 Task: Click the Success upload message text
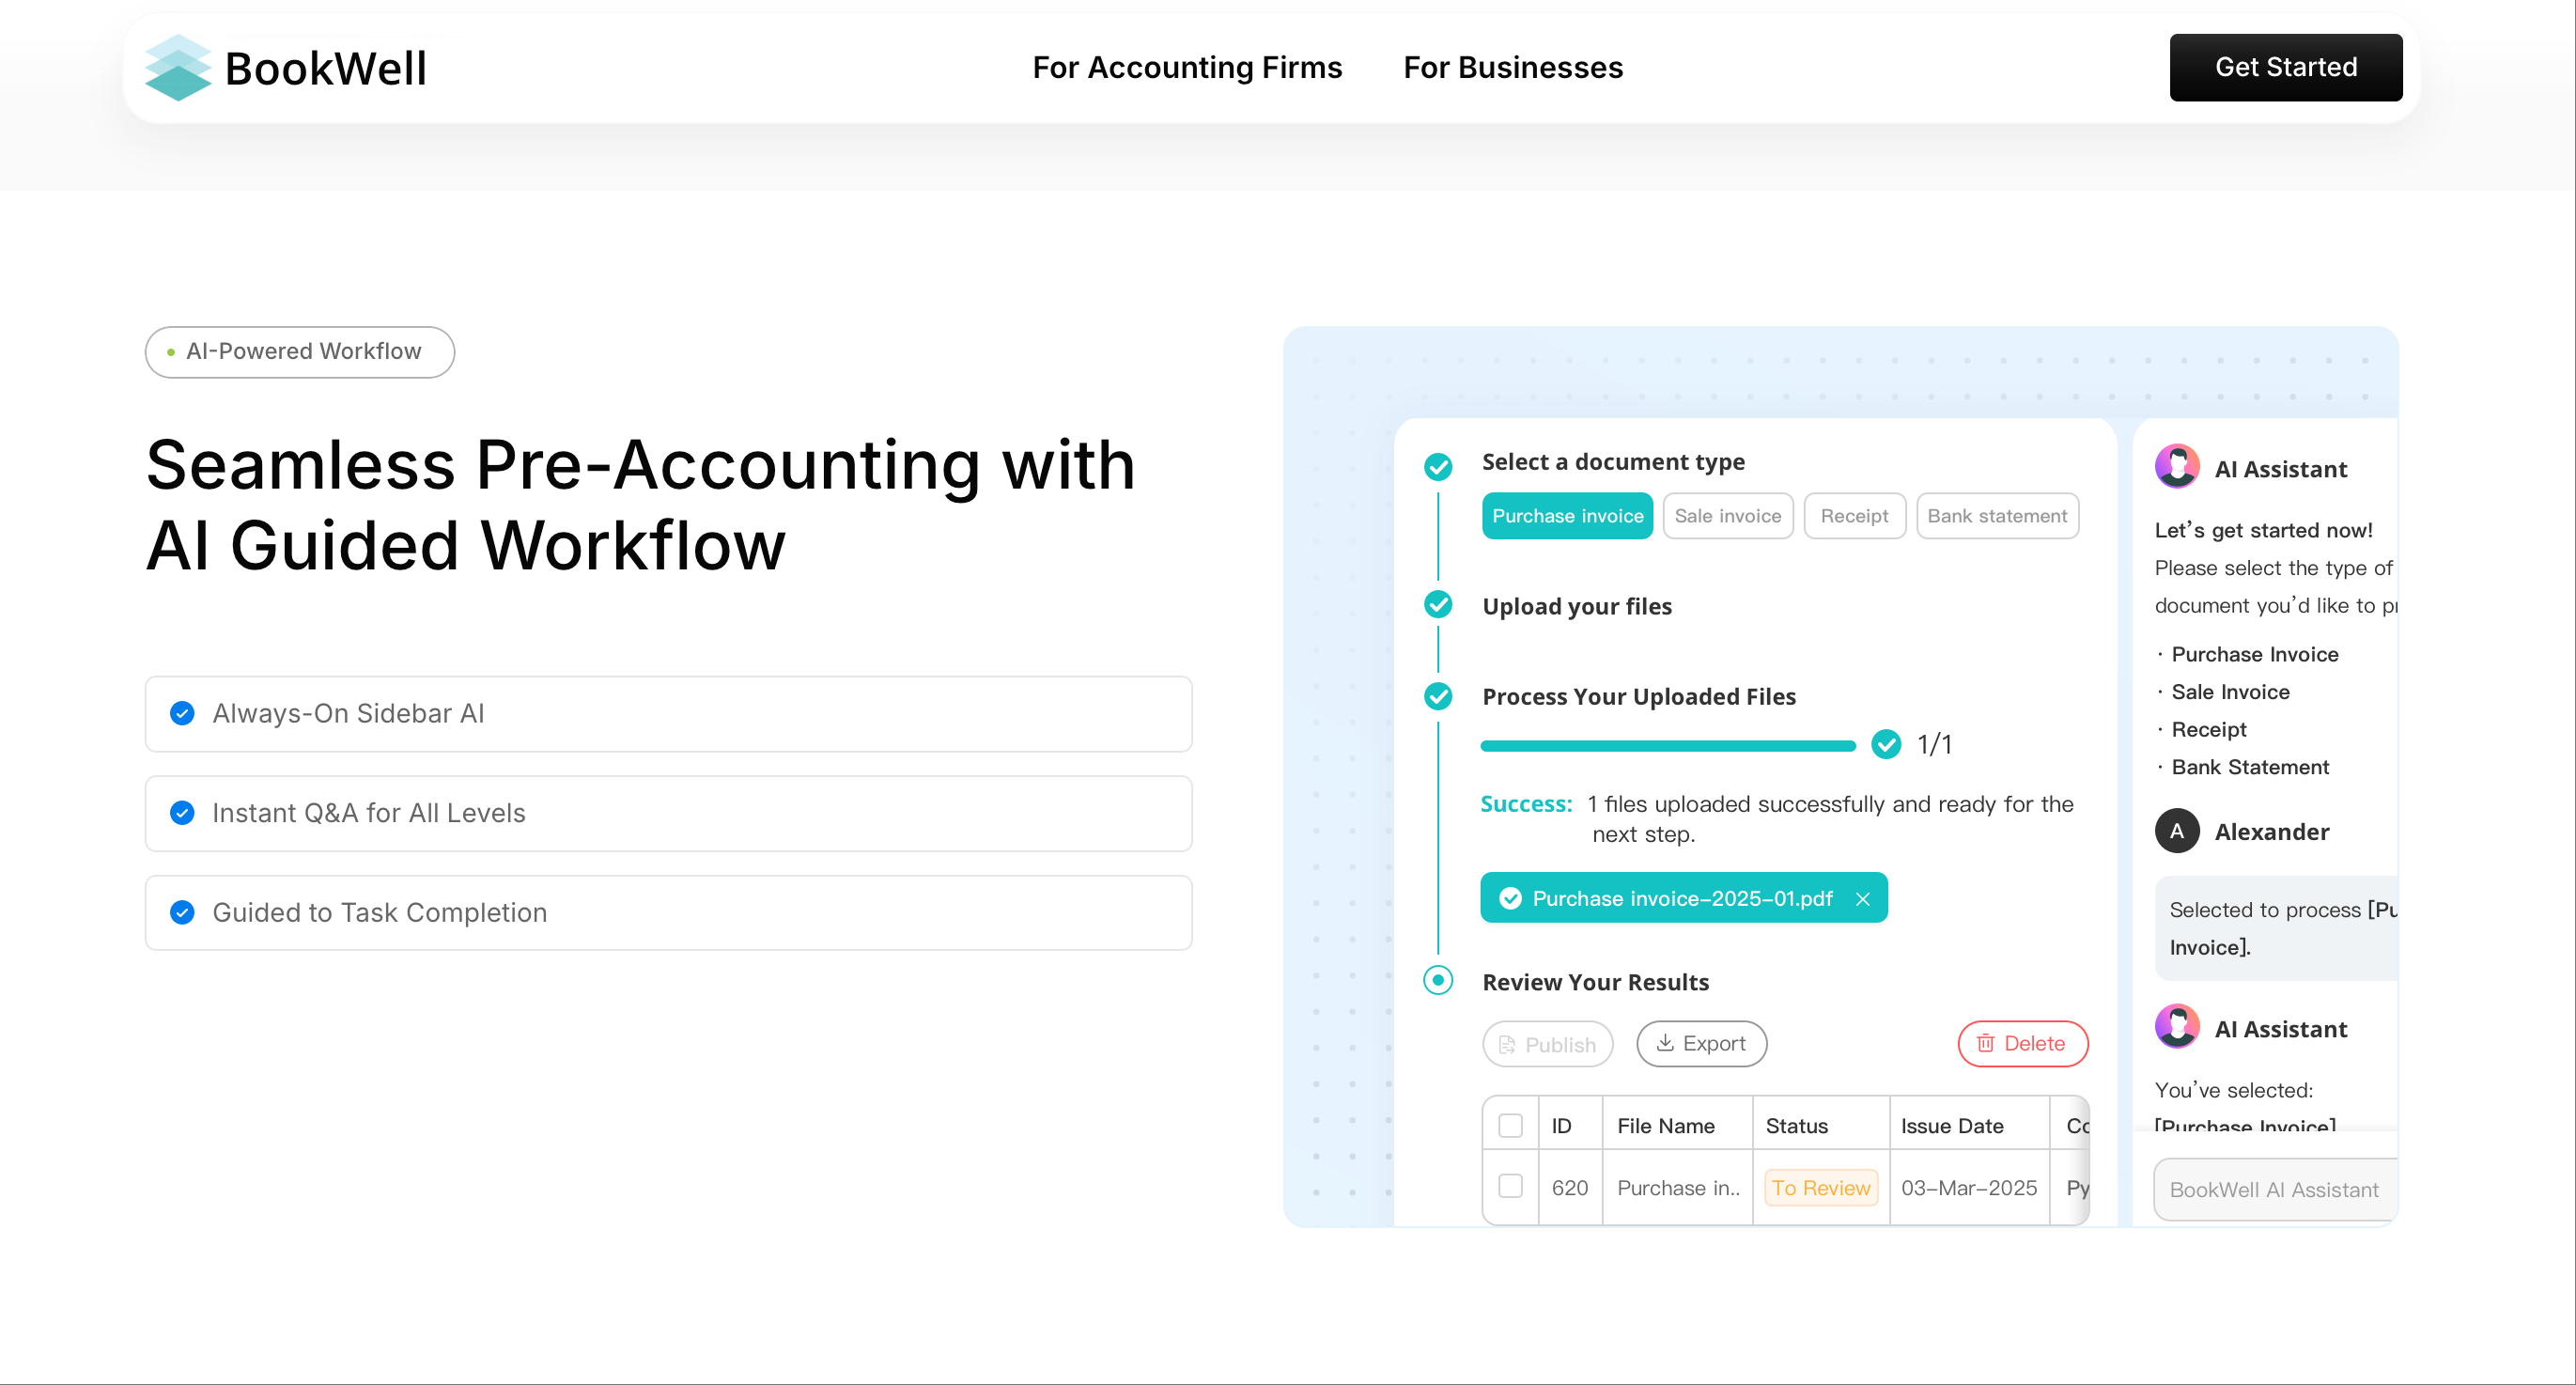point(1778,818)
